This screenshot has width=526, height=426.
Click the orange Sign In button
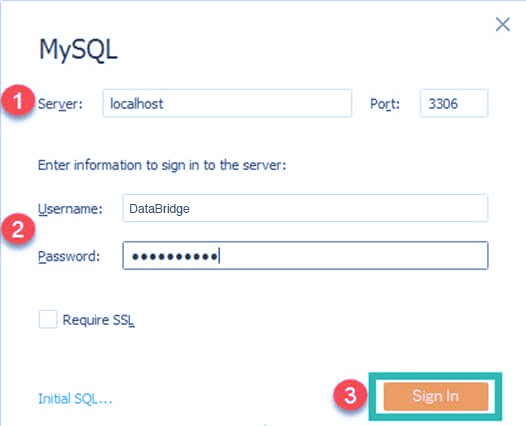click(x=435, y=396)
